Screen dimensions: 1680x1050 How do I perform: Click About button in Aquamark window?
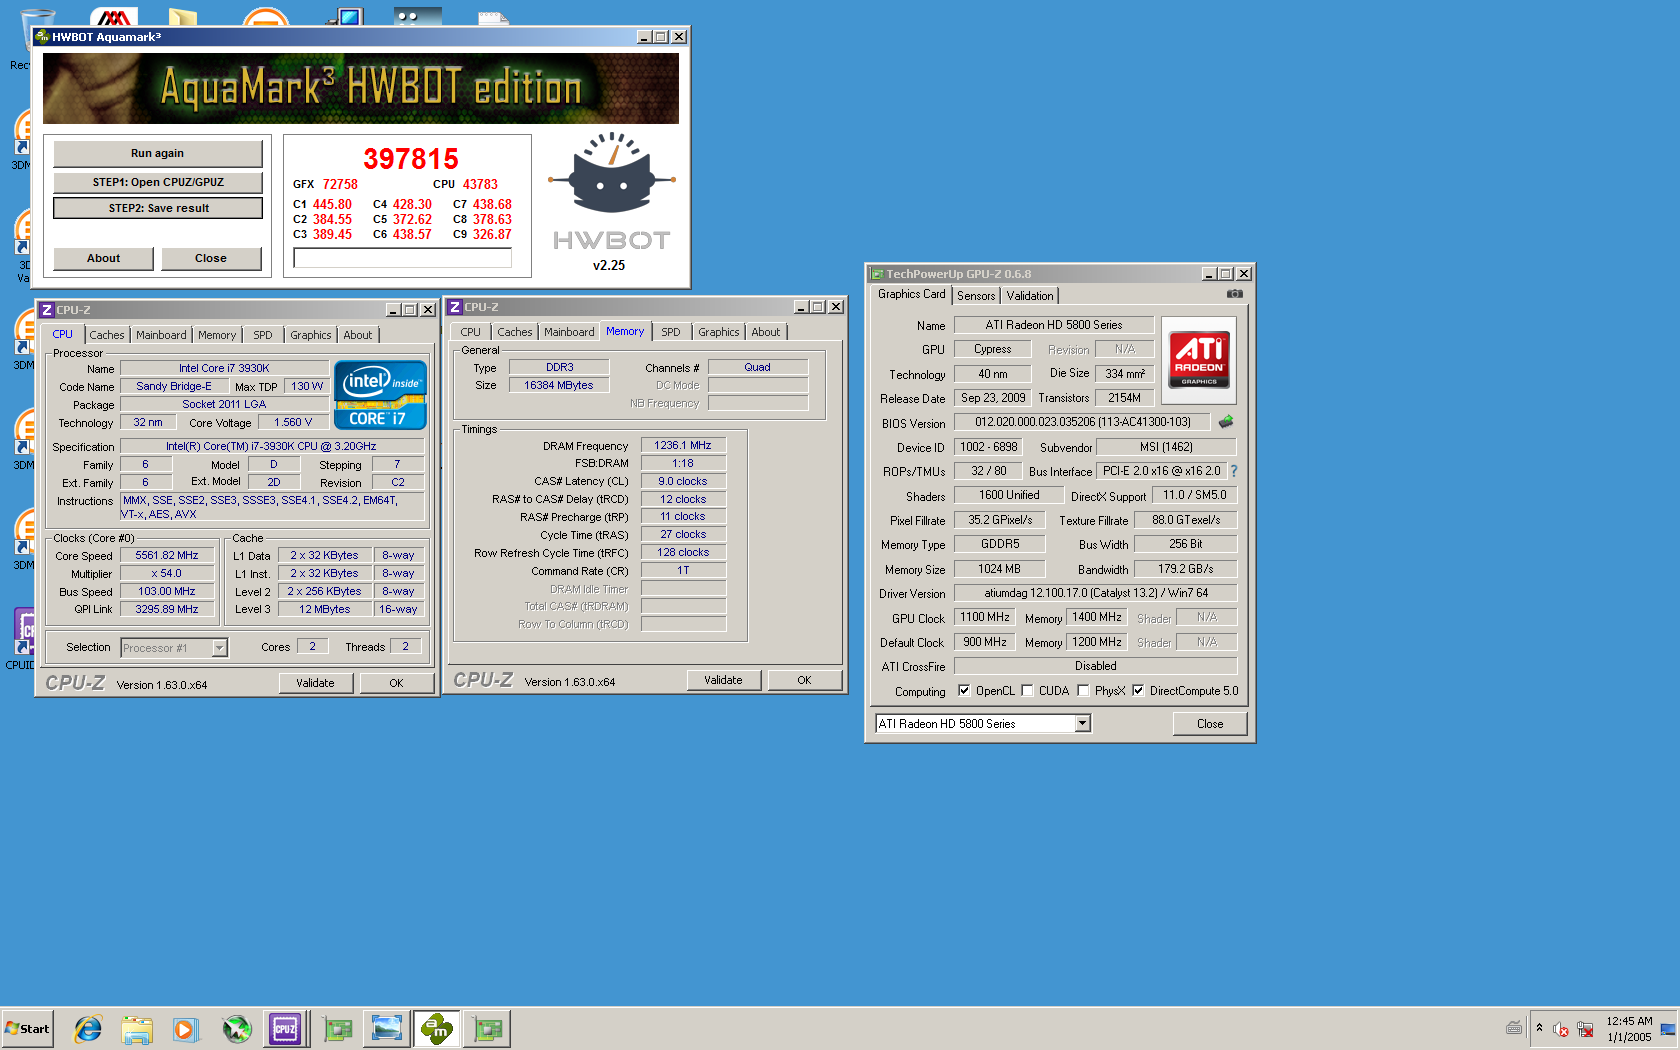point(104,258)
